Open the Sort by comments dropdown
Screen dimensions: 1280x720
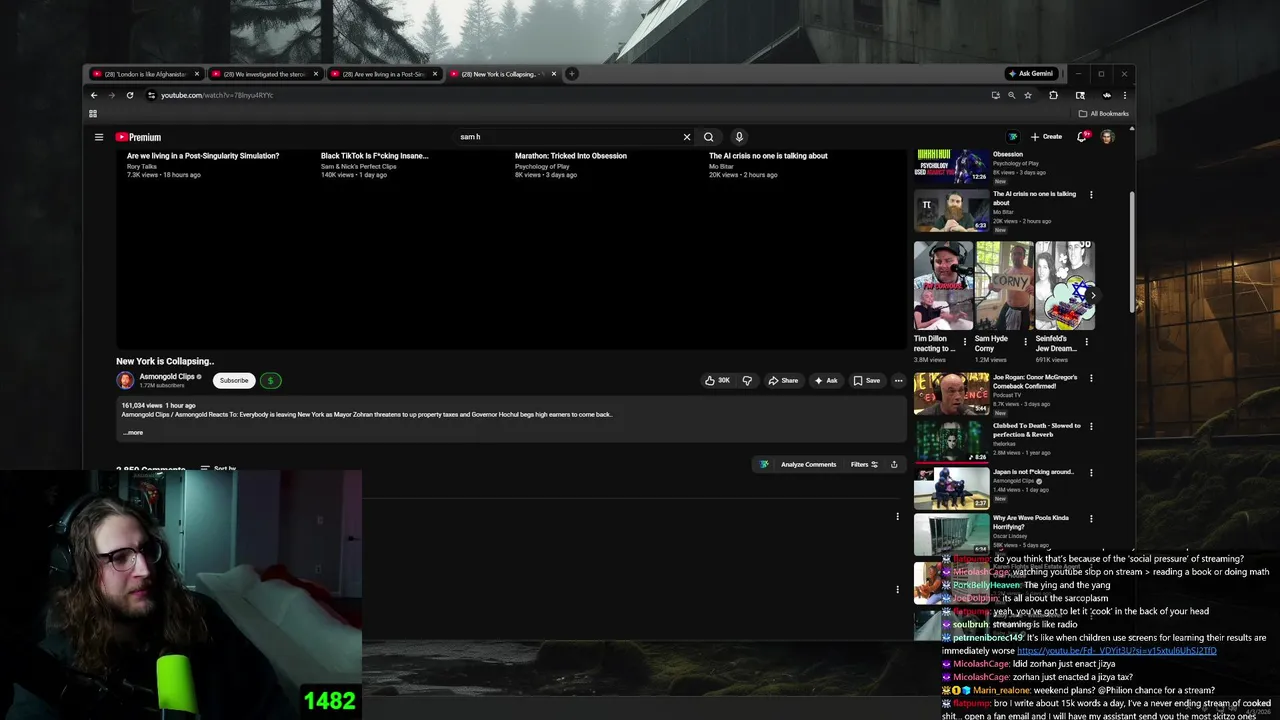(x=218, y=468)
